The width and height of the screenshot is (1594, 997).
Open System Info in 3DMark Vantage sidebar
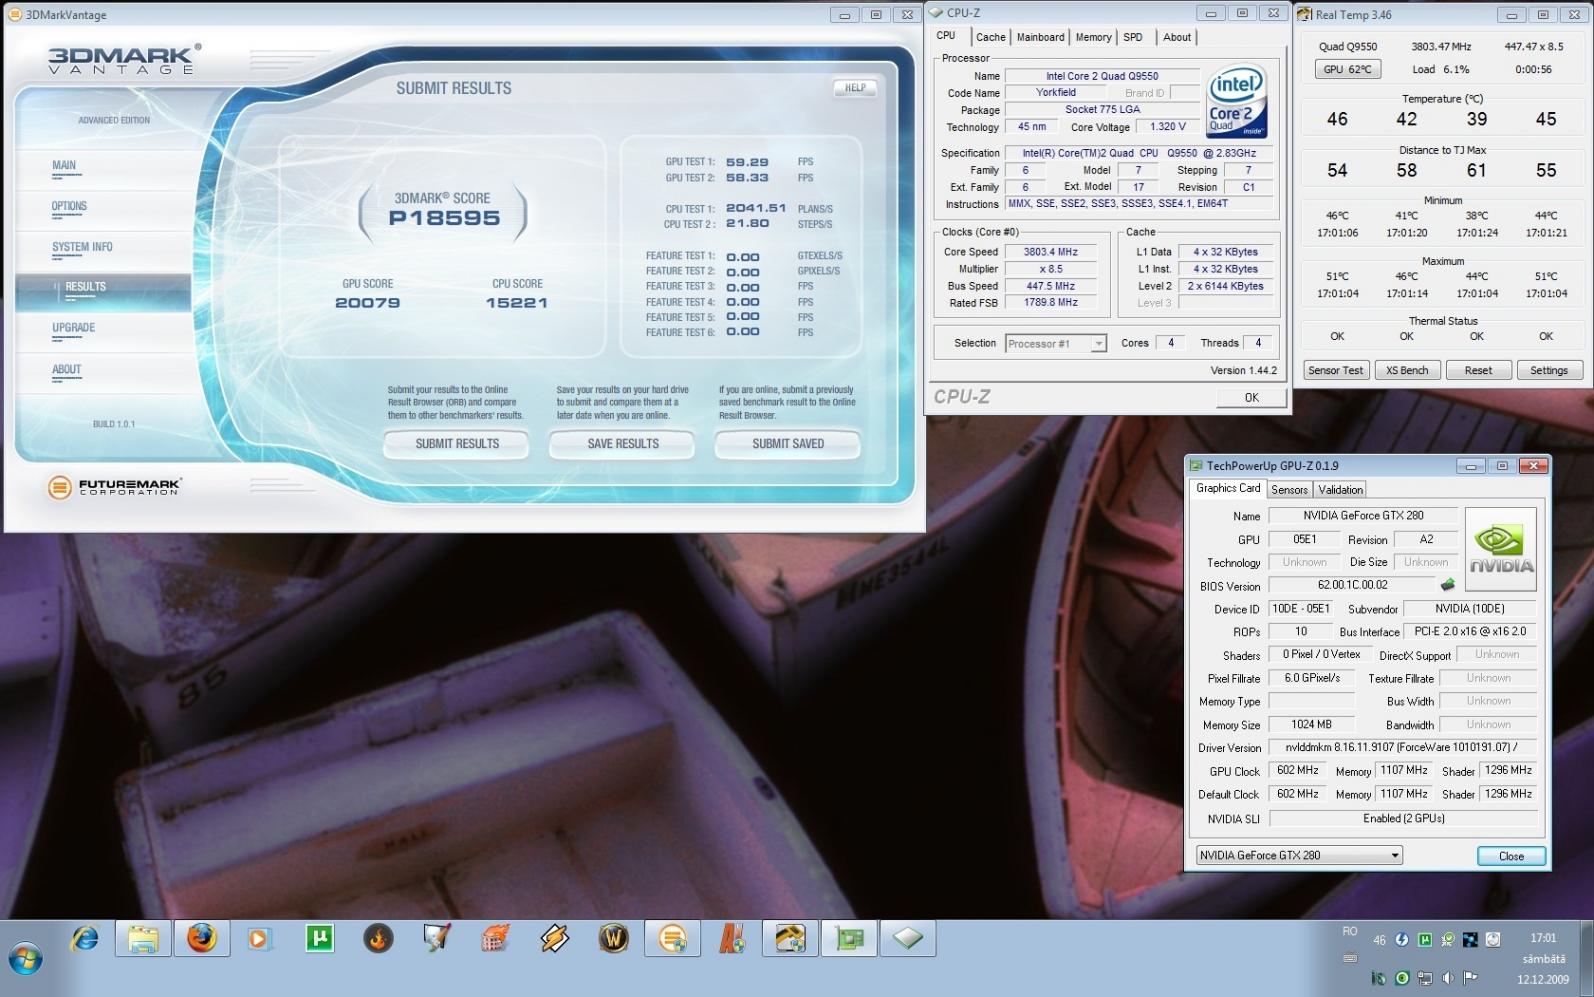pos(82,247)
